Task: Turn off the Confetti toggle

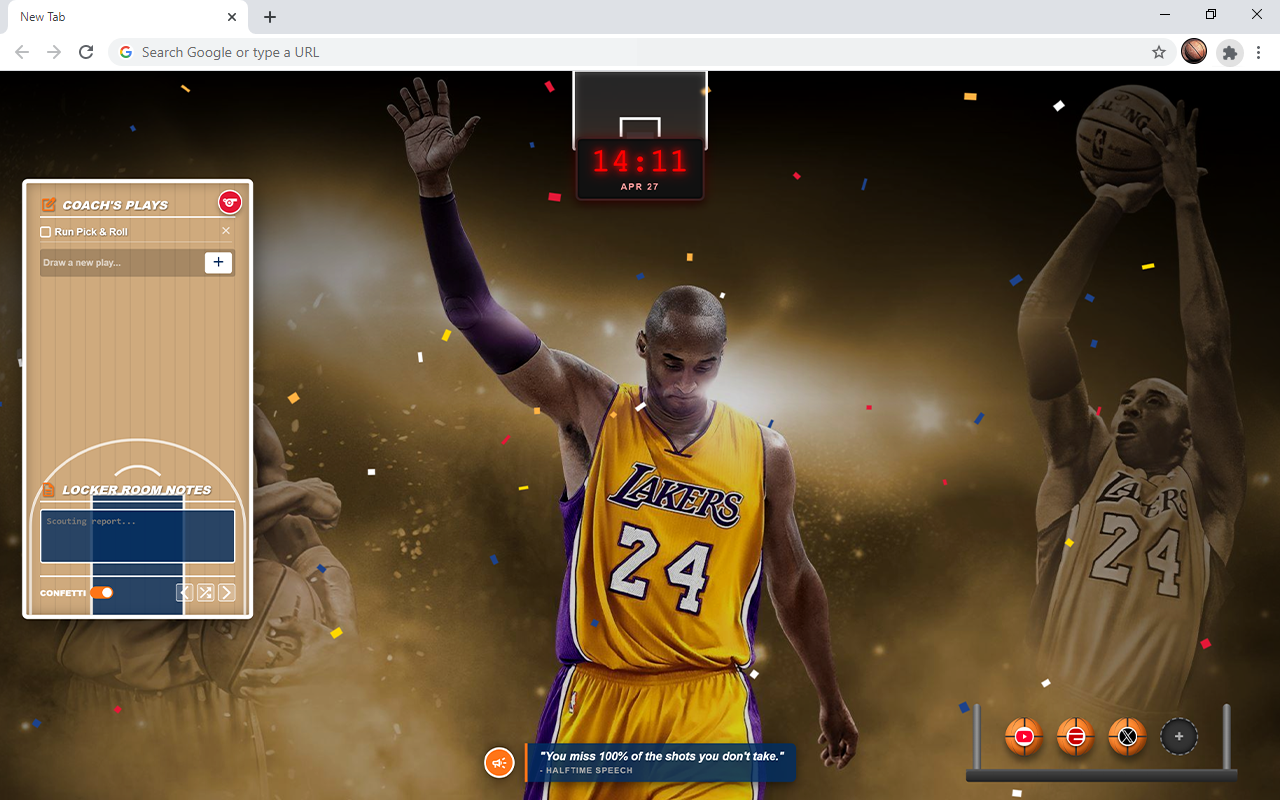Action: click(x=102, y=593)
